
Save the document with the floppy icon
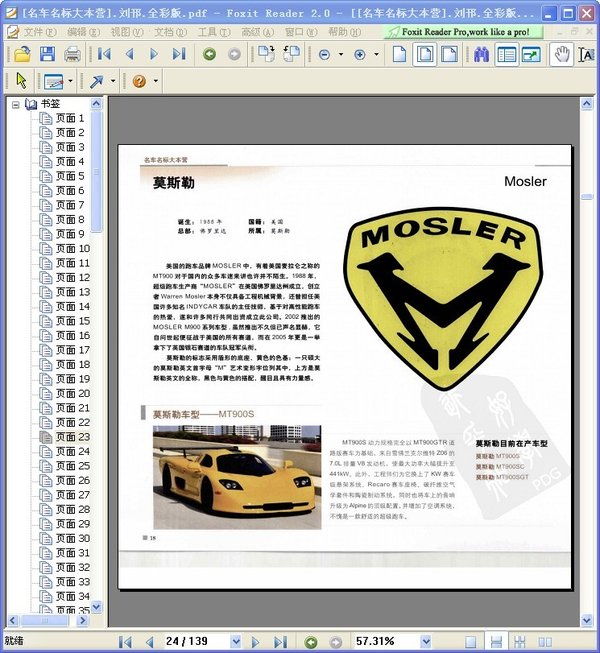click(x=47, y=54)
